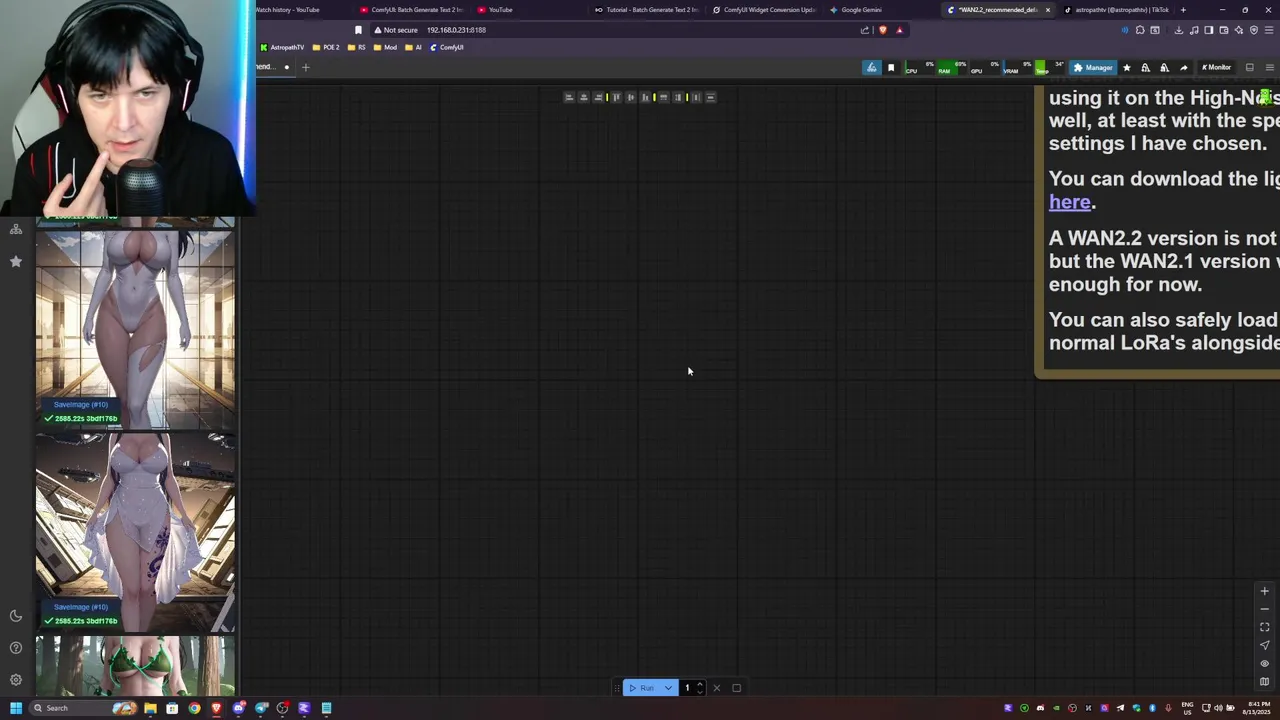Open the green bikini forest thumbnail
This screenshot has width=1280, height=720.
coord(136,666)
